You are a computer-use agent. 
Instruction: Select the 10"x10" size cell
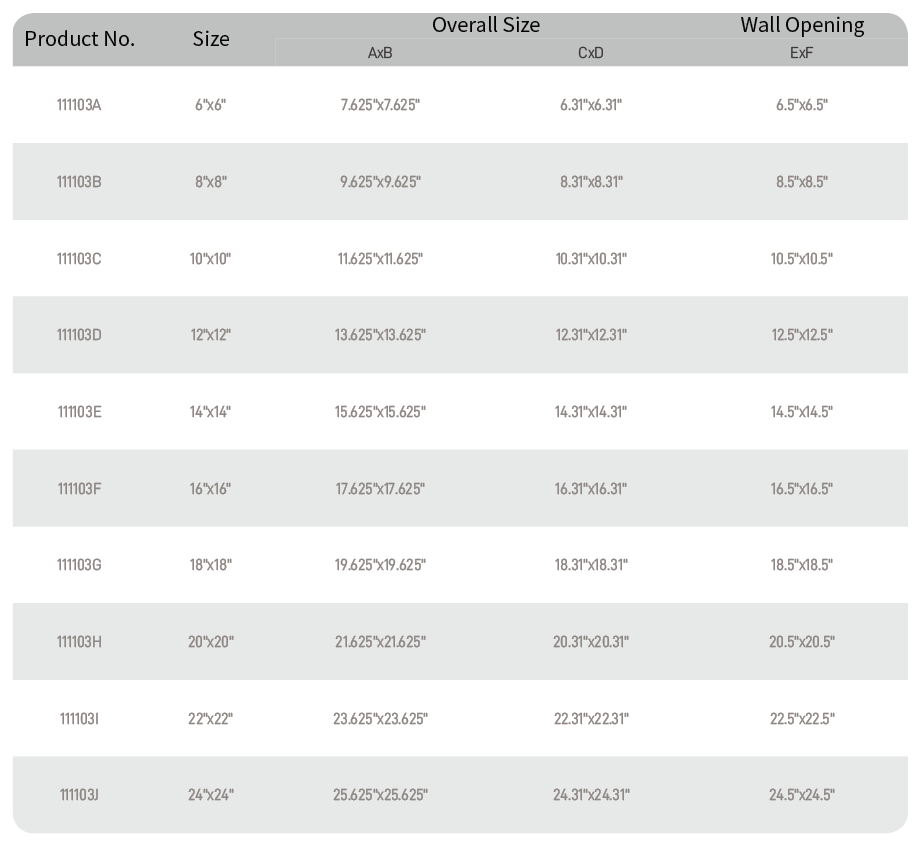(211, 259)
